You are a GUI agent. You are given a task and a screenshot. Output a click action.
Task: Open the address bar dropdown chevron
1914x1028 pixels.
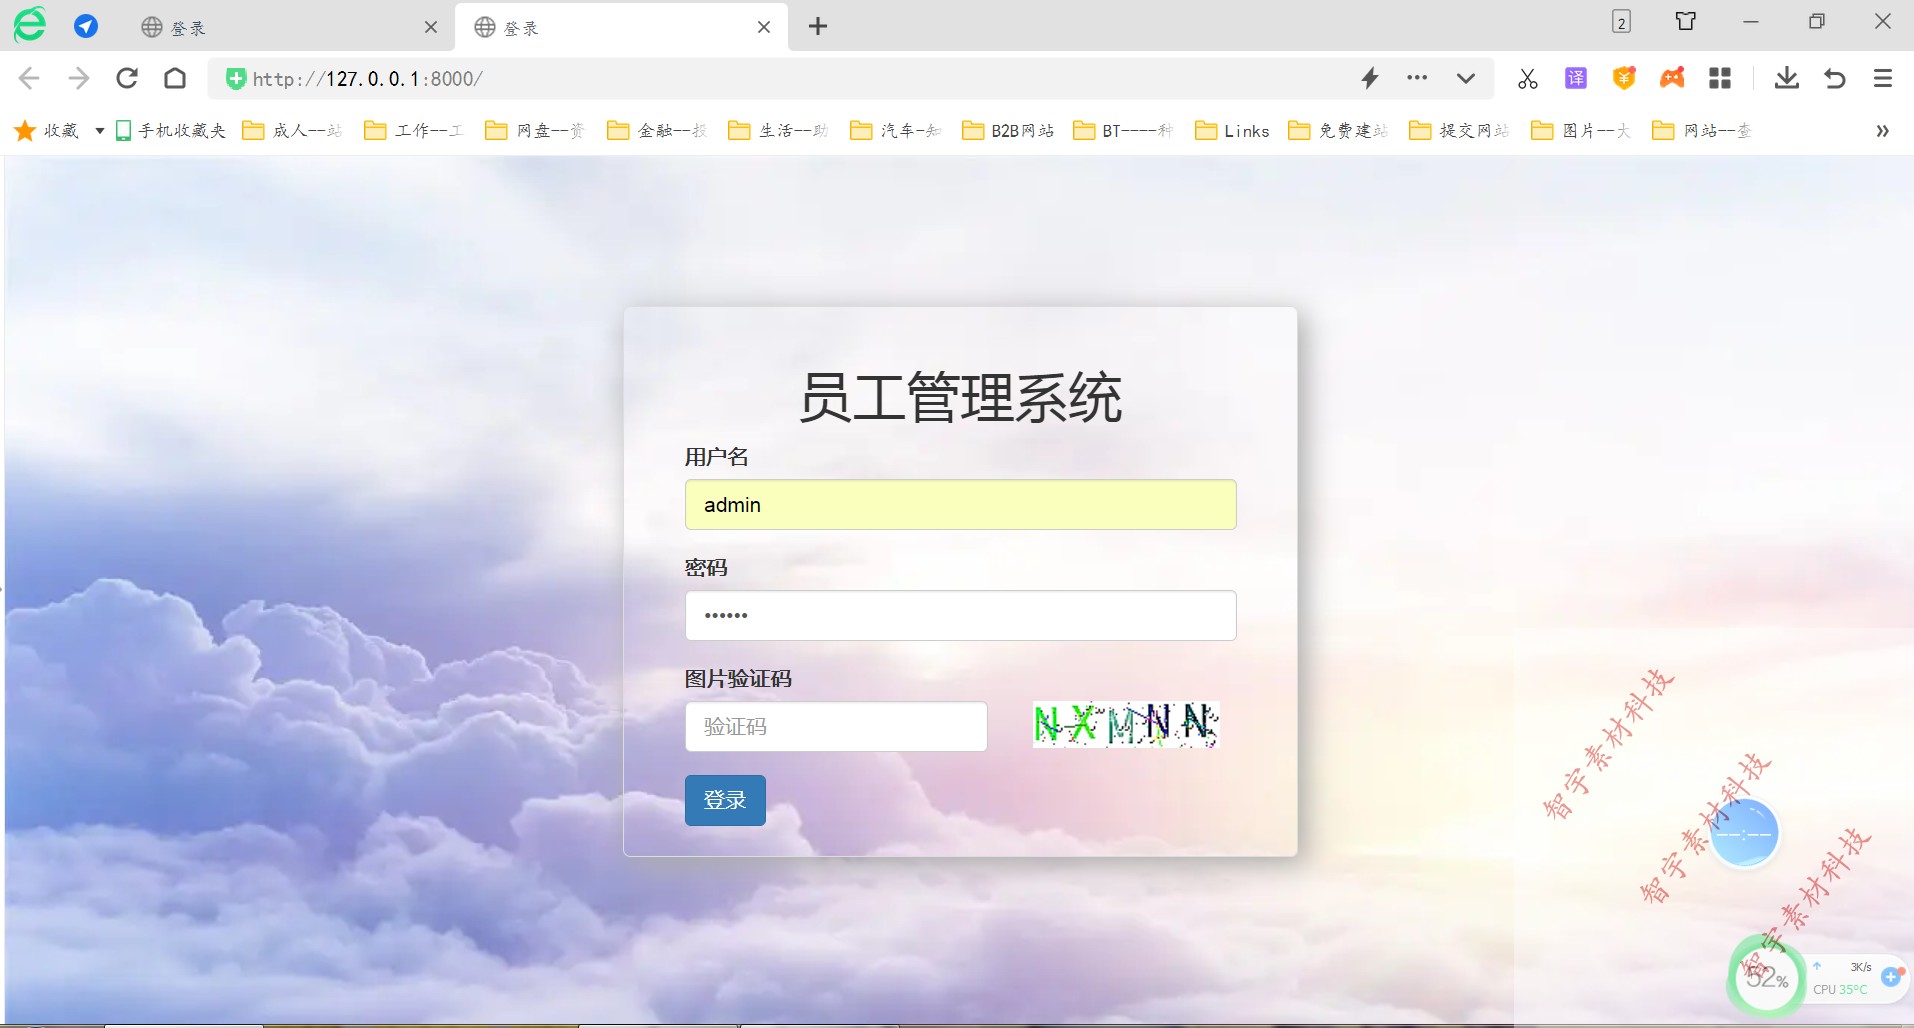point(1464,79)
